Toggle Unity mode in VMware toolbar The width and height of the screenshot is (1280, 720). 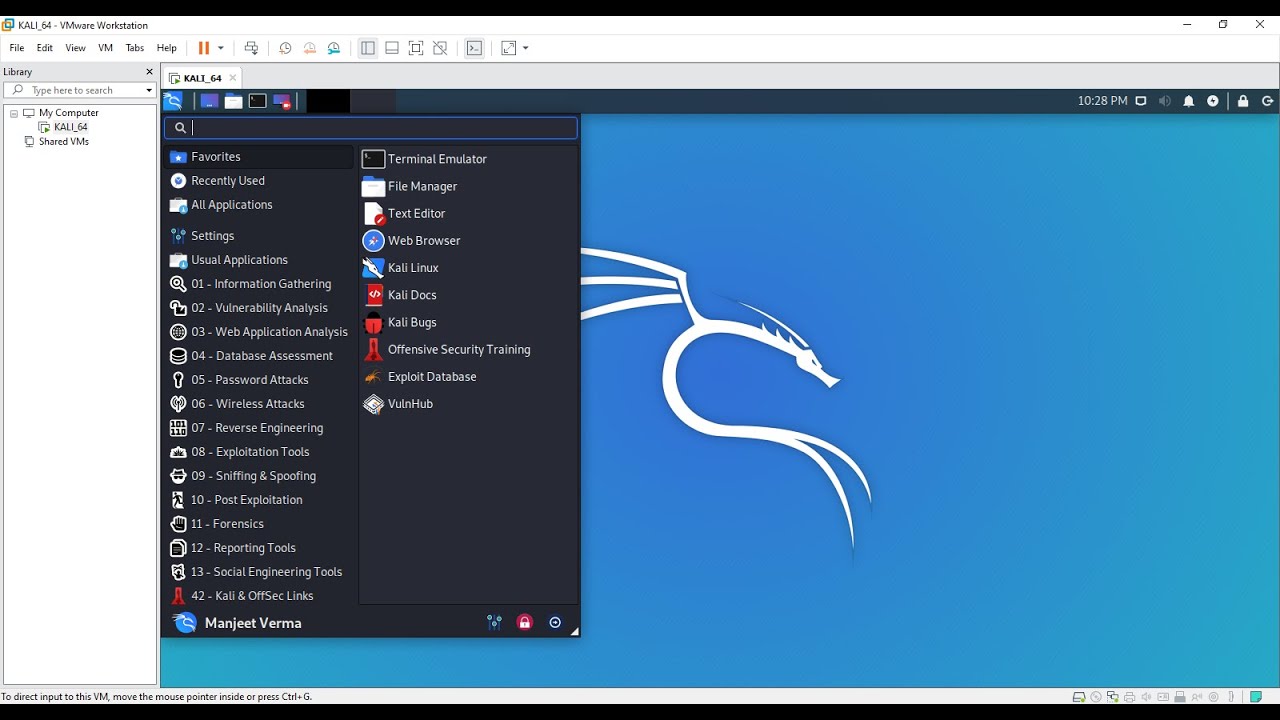point(440,48)
